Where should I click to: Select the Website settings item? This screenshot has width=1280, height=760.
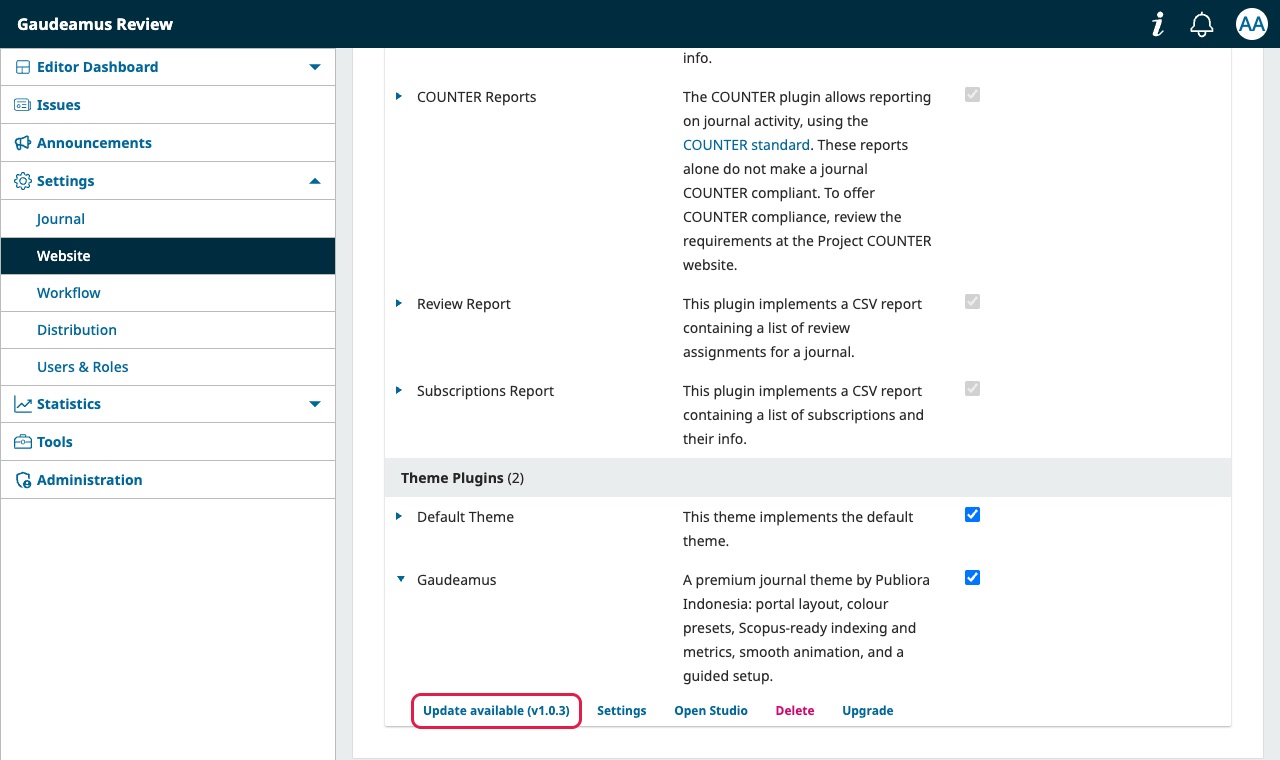point(168,256)
